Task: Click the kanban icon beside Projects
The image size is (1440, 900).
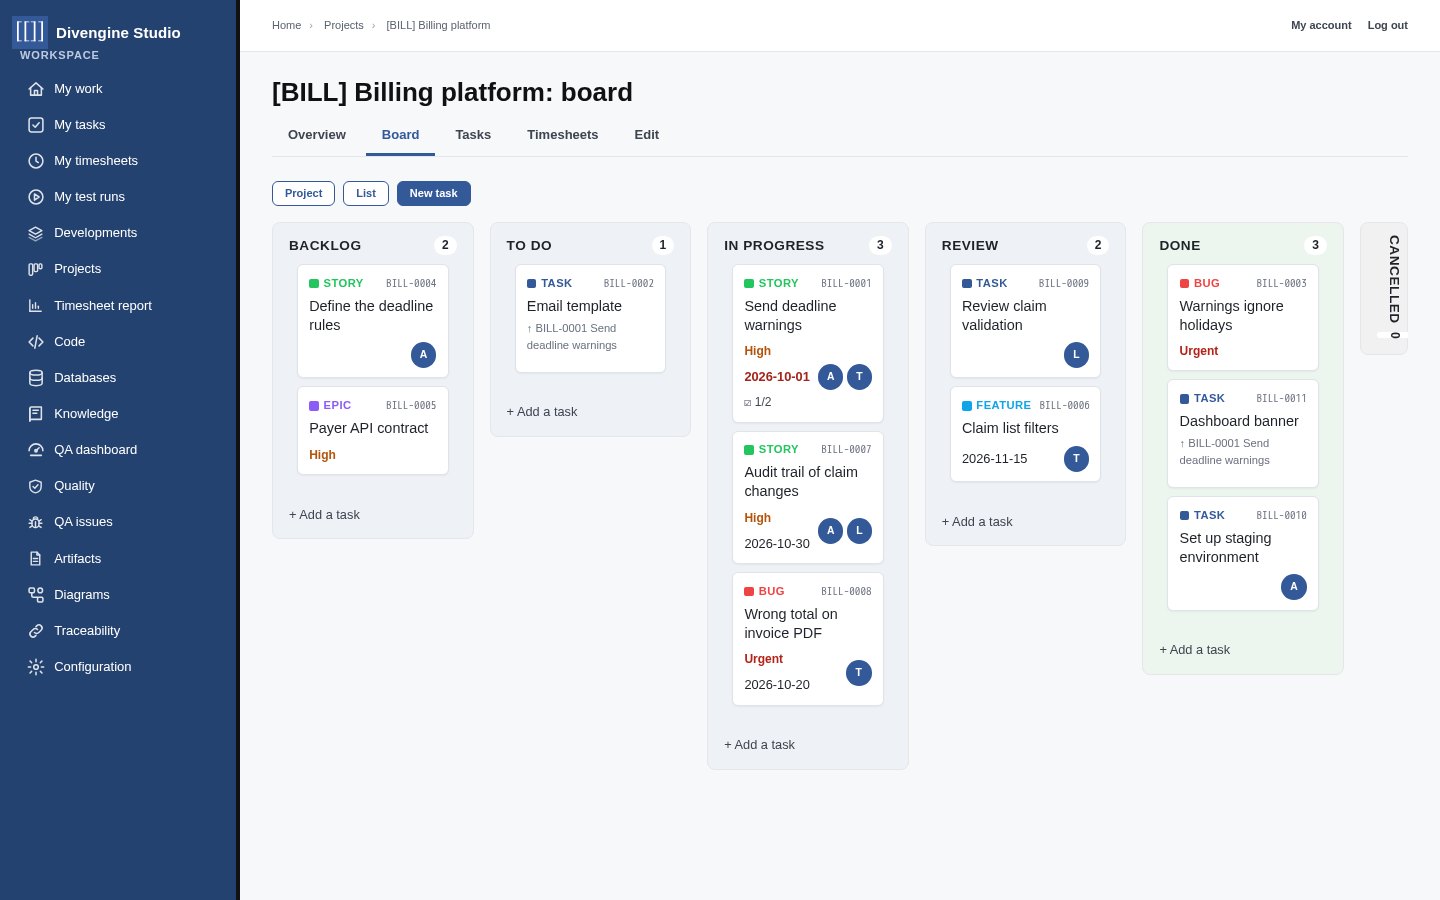Action: 36,269
